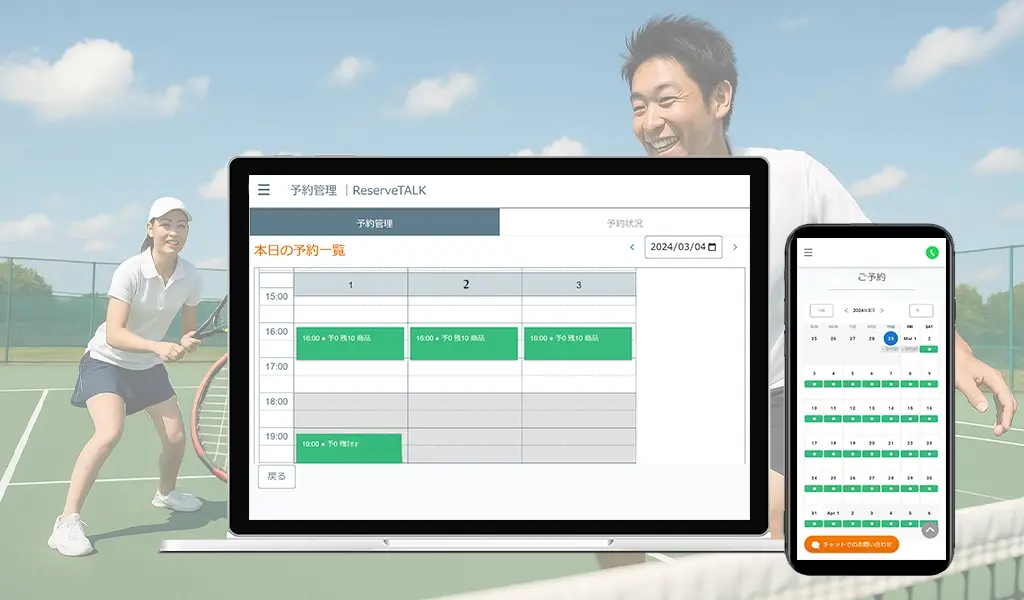Image resolution: width=1024 pixels, height=600 pixels.
Task: Open the hamburger menu on the phone screen
Action: tap(808, 252)
